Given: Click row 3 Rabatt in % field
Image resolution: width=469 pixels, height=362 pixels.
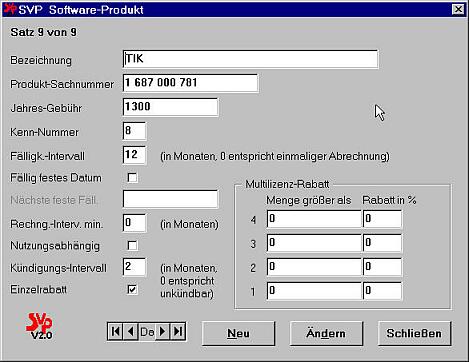Looking at the screenshot, I should (382, 243).
